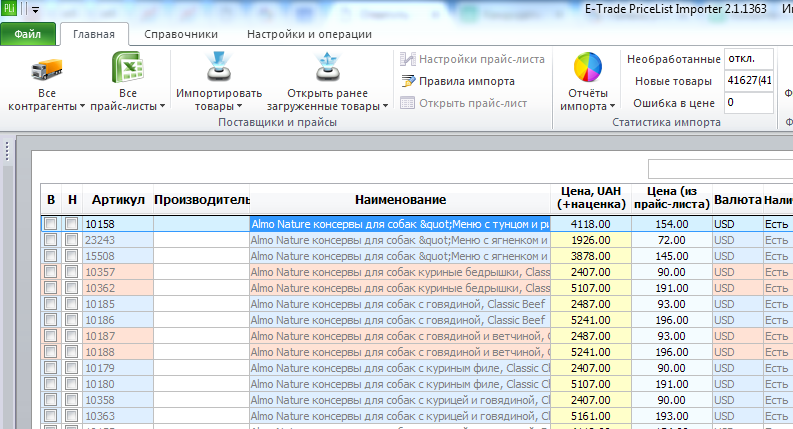Sort by the Производитель column header

click(x=202, y=200)
